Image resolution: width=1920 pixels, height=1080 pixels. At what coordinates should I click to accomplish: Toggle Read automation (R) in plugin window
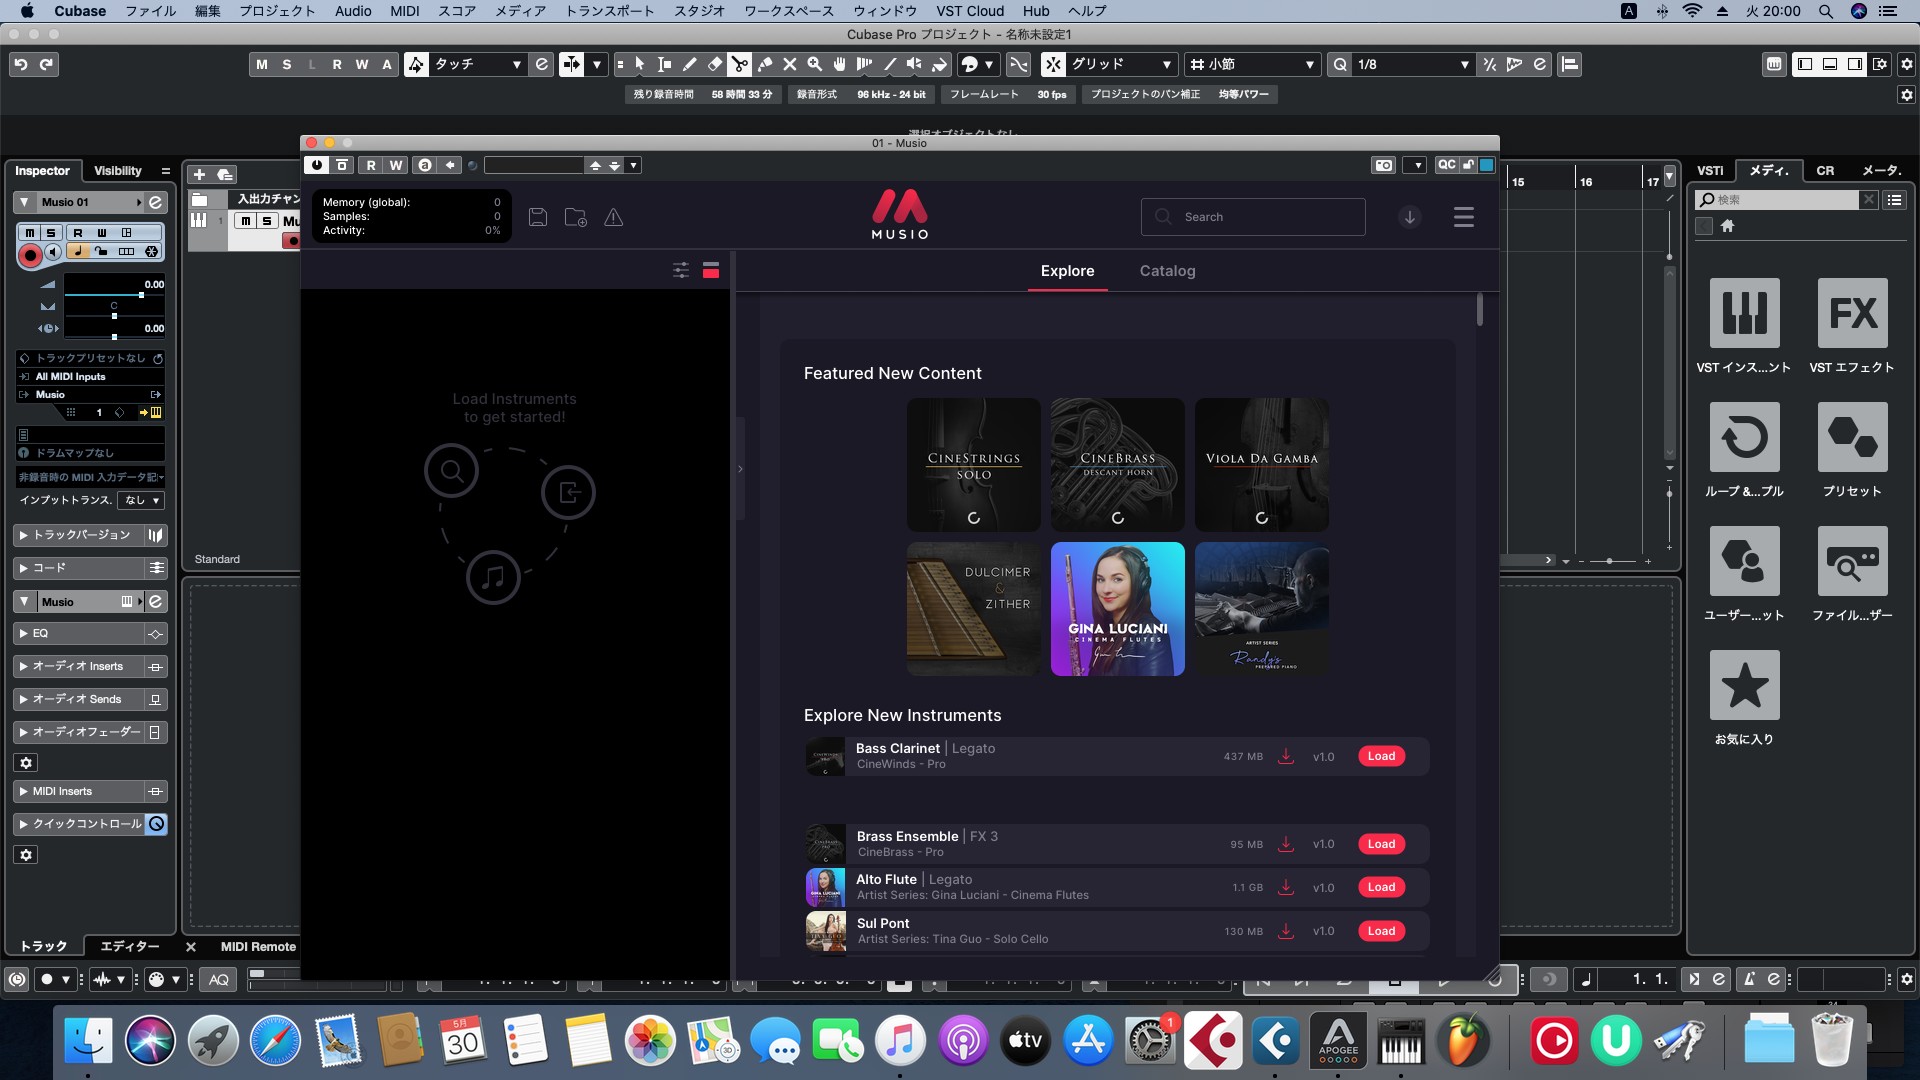click(371, 165)
